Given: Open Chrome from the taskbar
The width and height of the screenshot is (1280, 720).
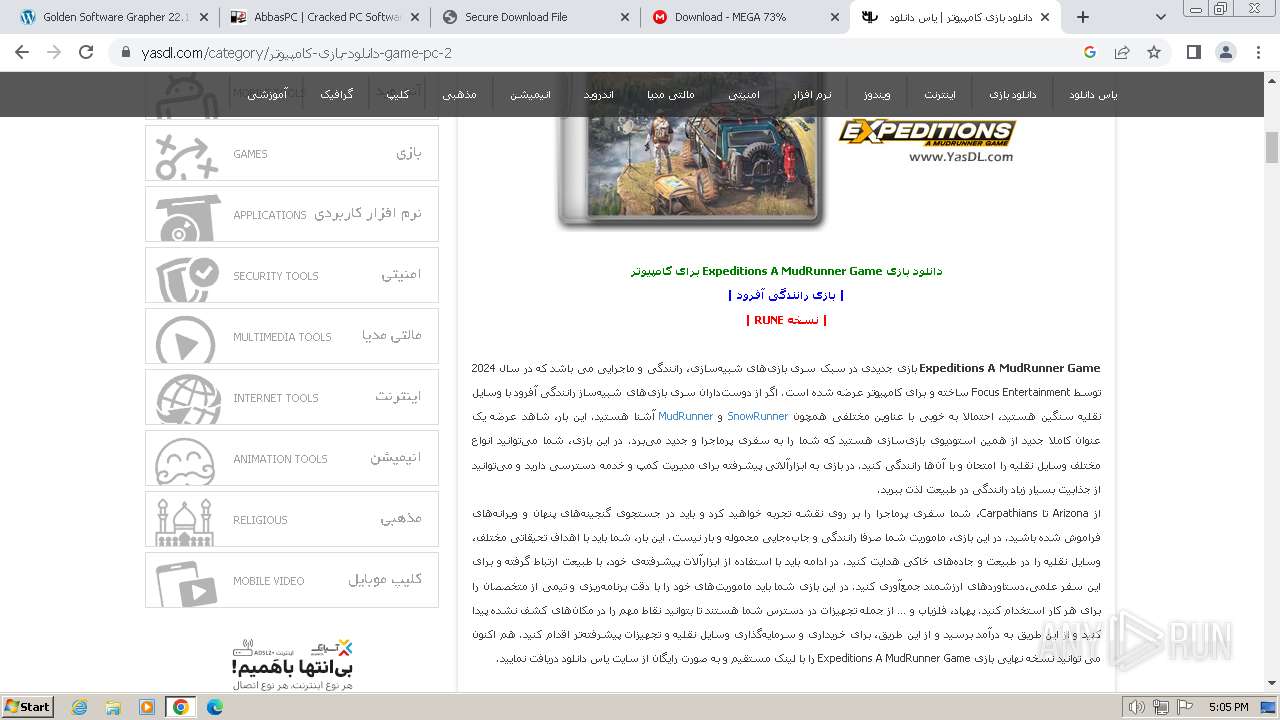Looking at the screenshot, I should pyautogui.click(x=180, y=707).
